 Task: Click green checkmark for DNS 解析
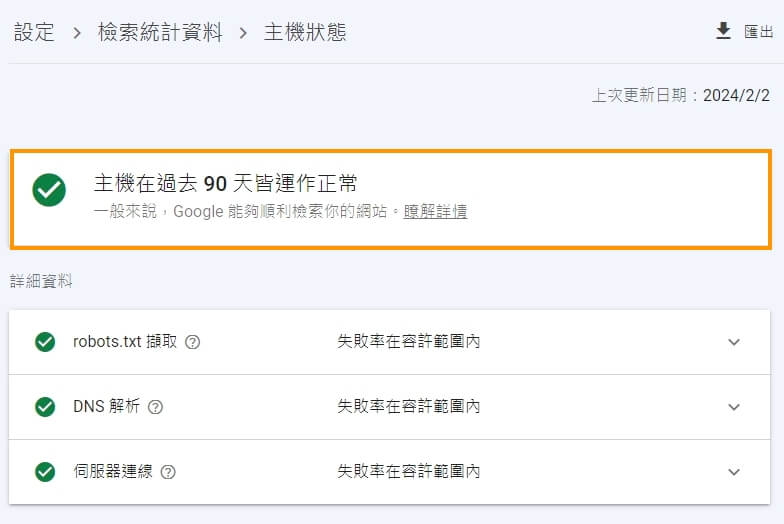45,407
